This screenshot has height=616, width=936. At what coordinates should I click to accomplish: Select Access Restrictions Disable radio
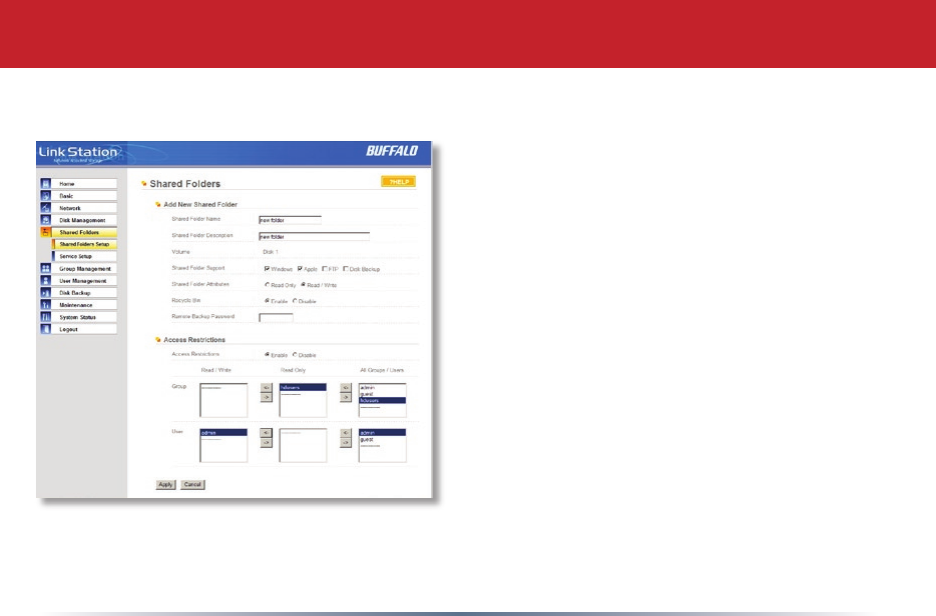click(x=294, y=355)
